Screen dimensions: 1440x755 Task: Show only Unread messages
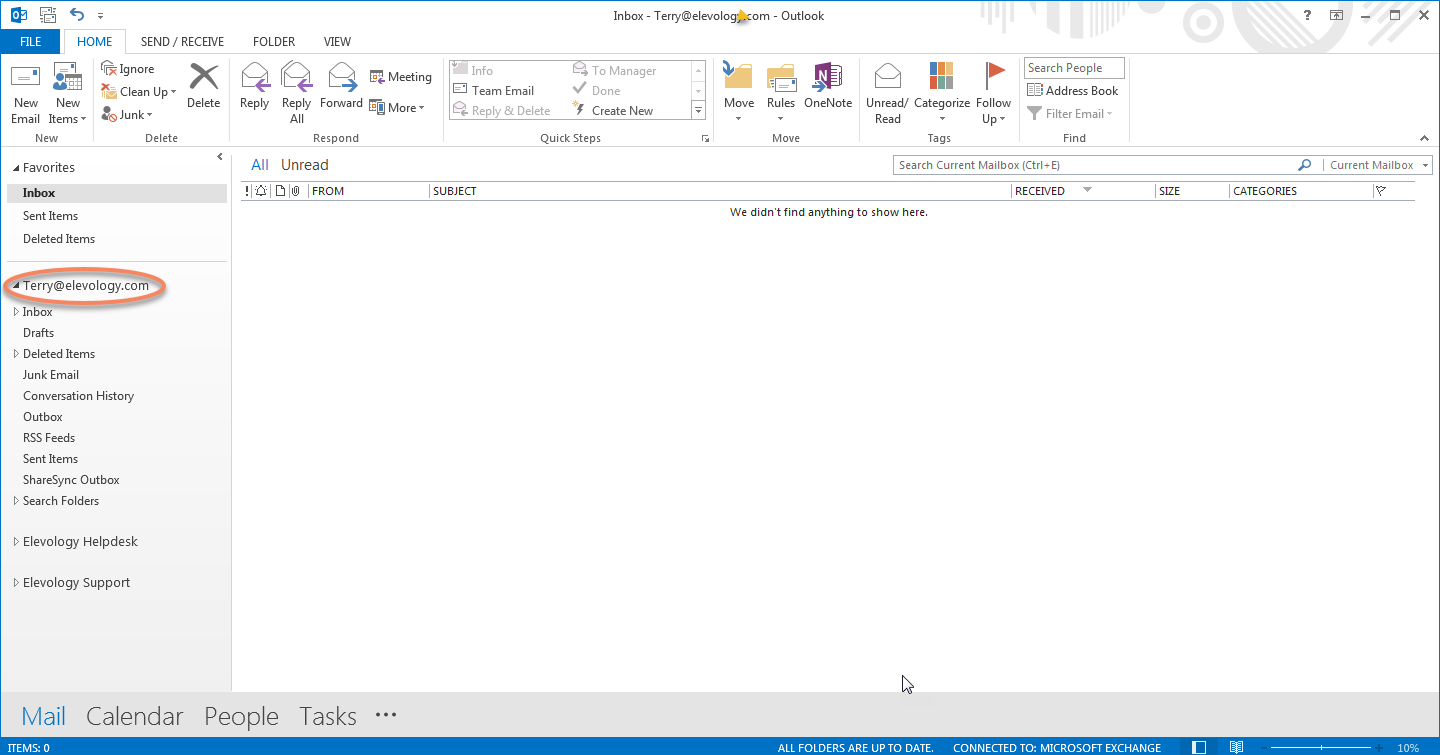click(x=305, y=165)
